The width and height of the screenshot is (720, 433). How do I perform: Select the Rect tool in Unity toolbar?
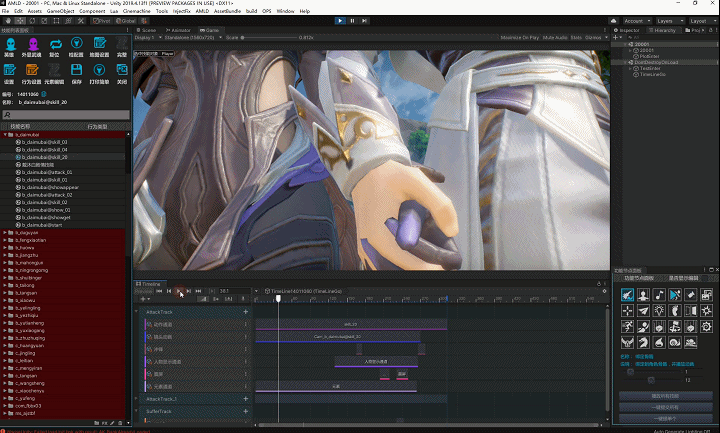click(x=56, y=21)
